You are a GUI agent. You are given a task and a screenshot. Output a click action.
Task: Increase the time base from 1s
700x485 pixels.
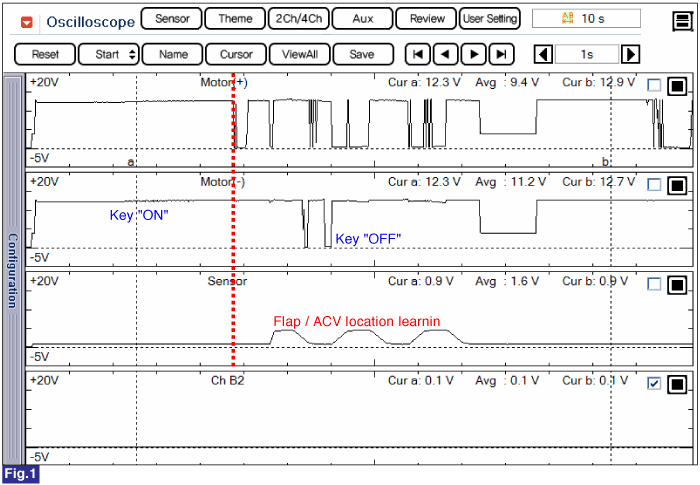630,54
